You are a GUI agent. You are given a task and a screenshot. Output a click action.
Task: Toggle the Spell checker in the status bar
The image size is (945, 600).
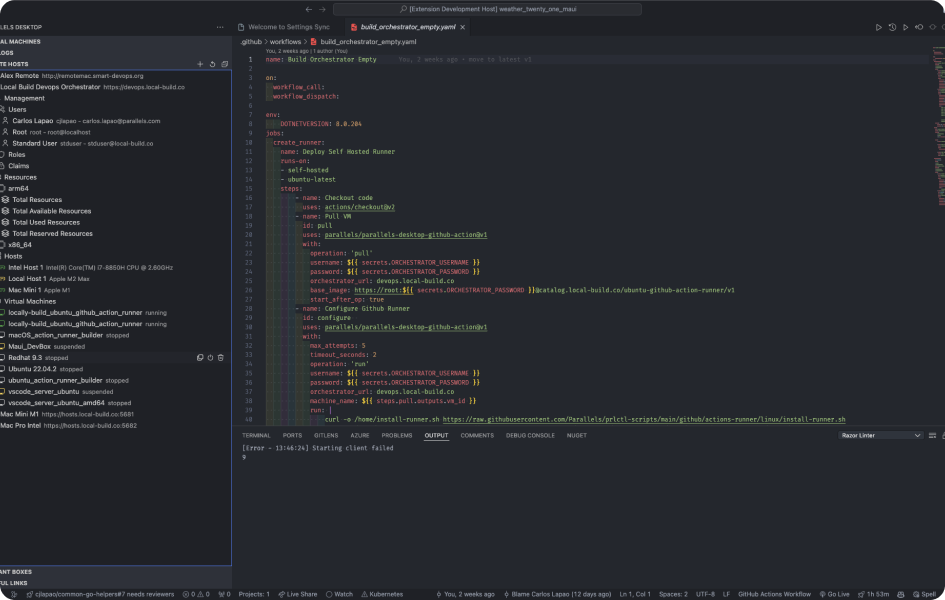click(x=927, y=593)
